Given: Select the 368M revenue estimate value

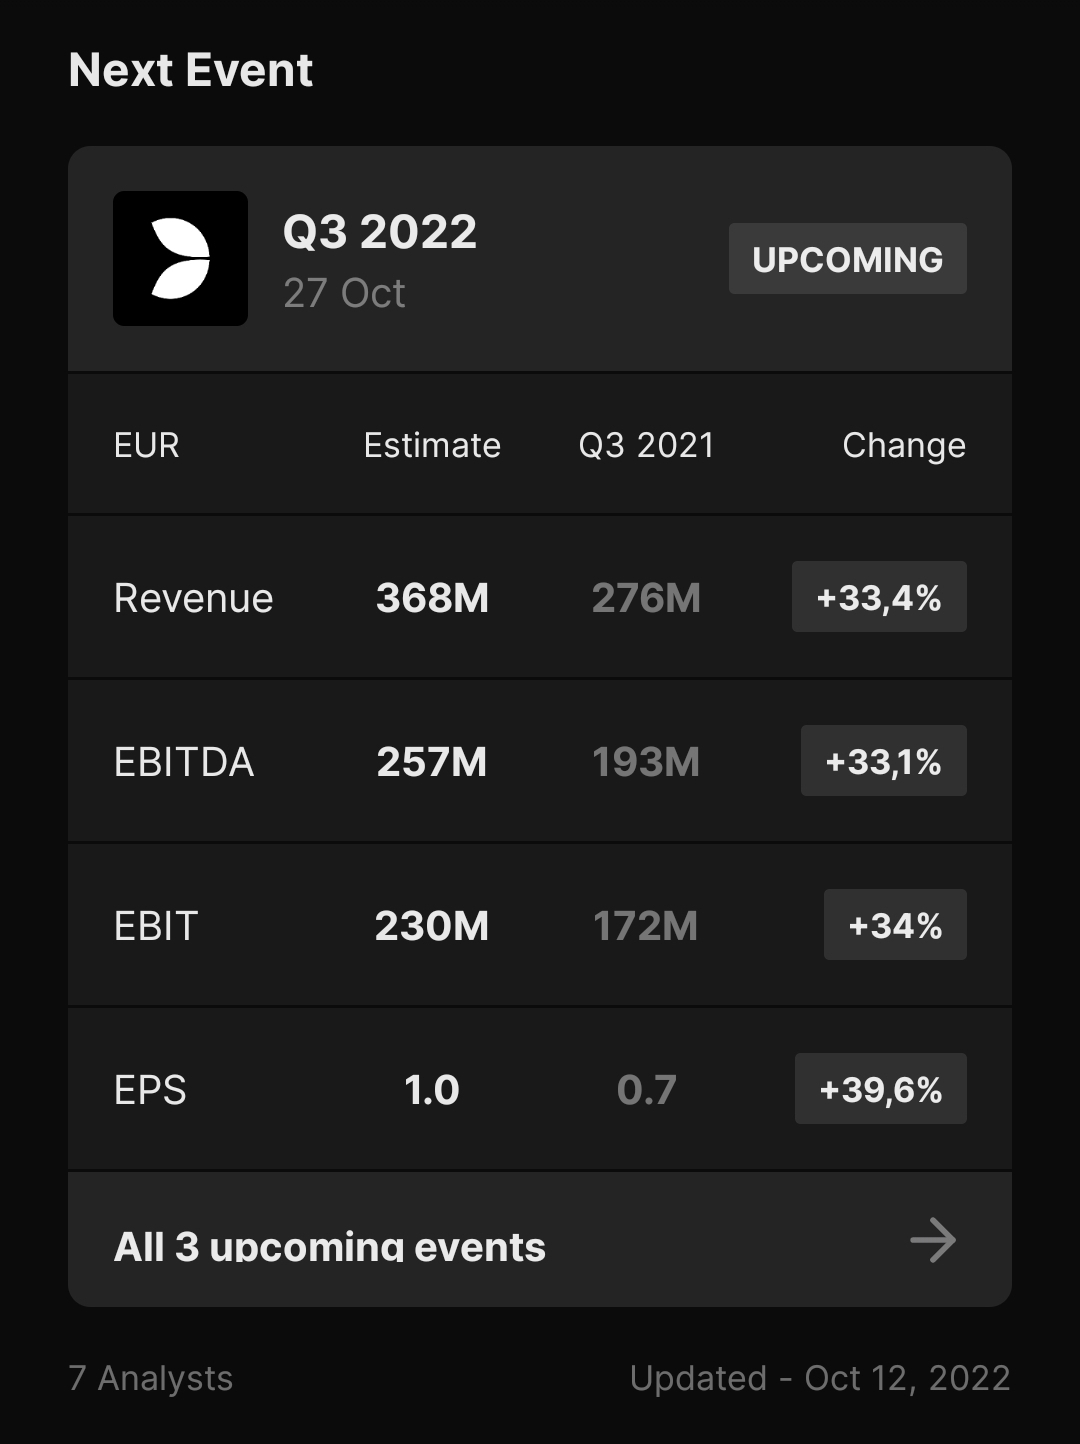Looking at the screenshot, I should (x=432, y=598).
